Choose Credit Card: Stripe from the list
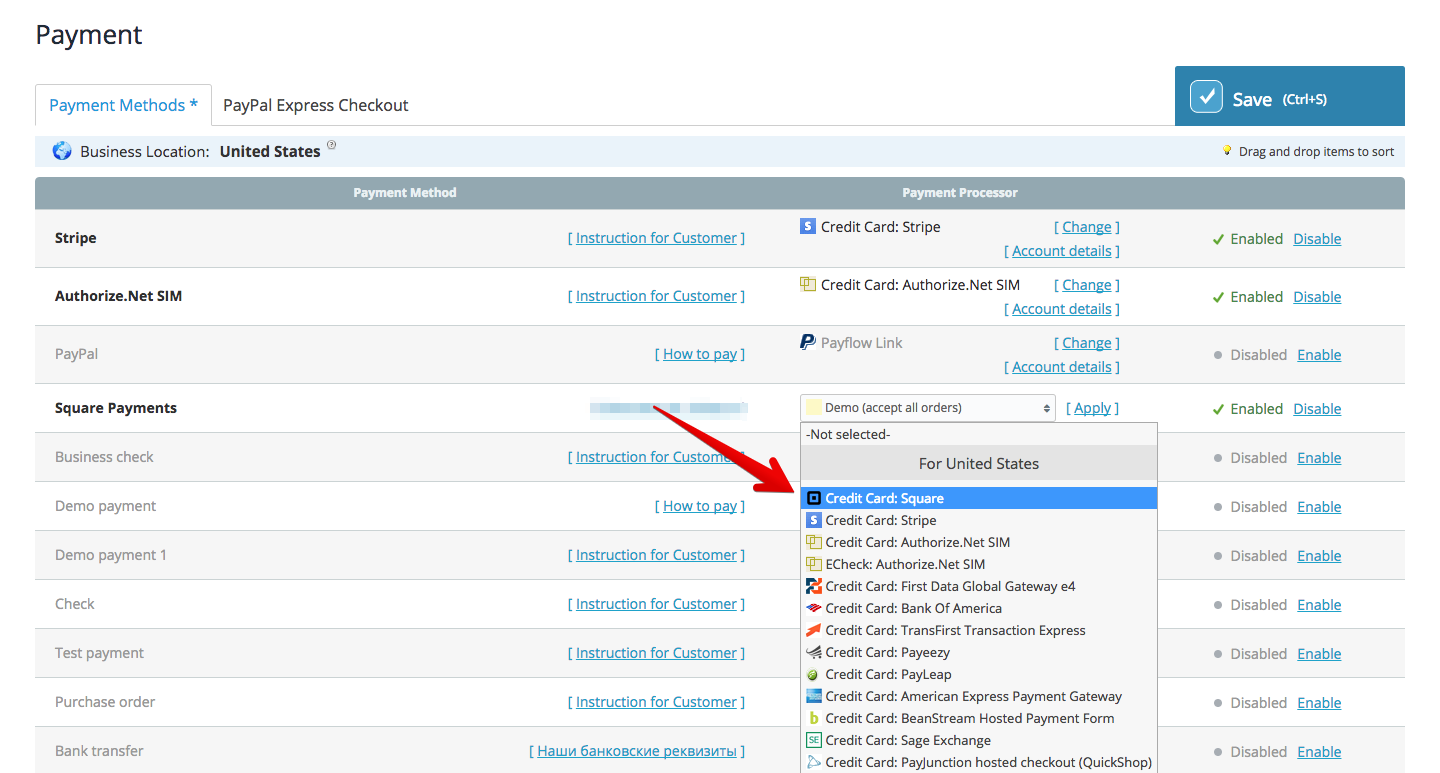This screenshot has width=1440, height=773. 979,520
